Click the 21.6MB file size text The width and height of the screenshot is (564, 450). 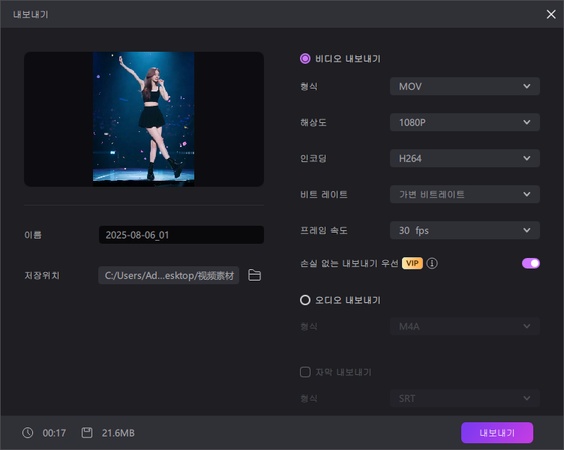coord(118,433)
